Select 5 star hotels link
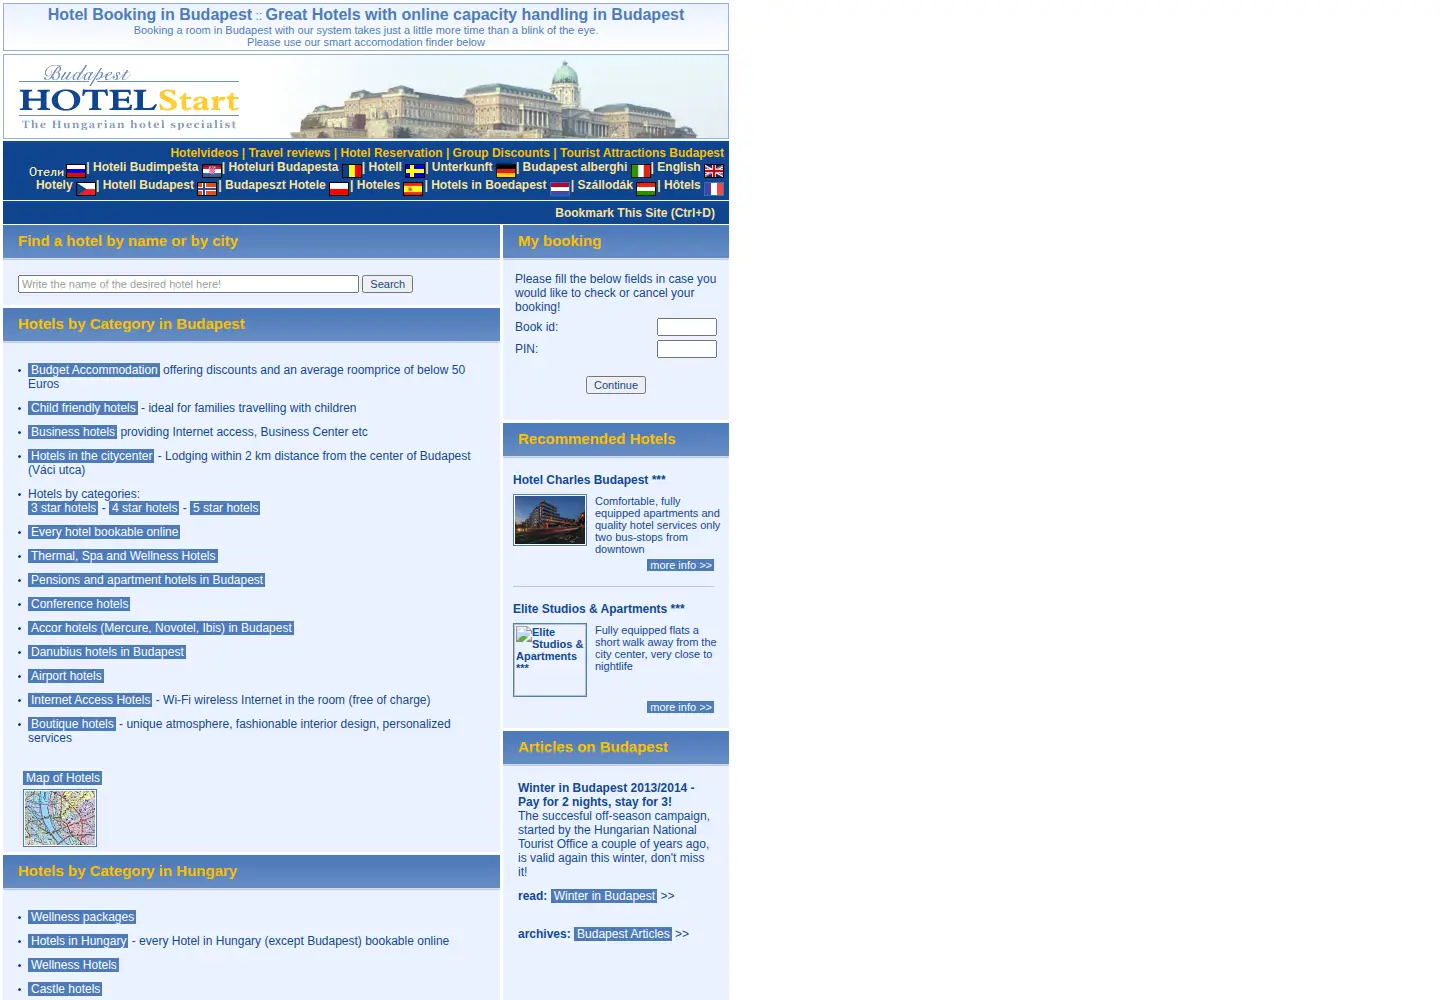 point(225,508)
